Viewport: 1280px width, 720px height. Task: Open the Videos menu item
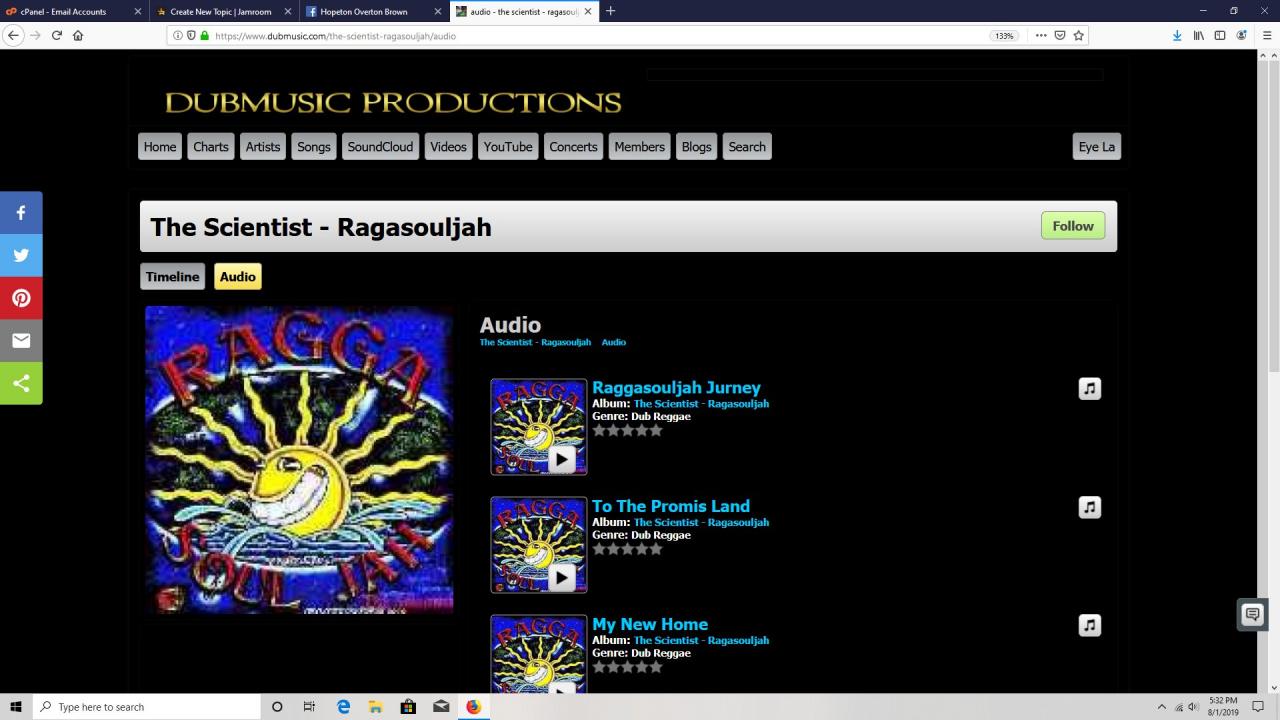[448, 147]
